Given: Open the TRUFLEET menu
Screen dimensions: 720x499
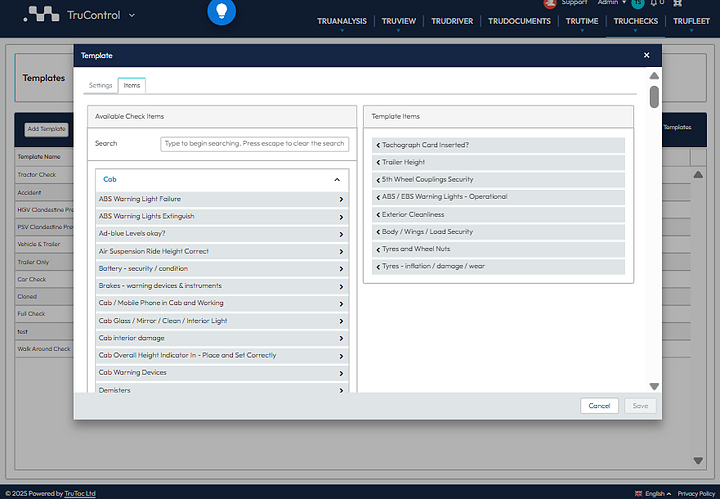Looking at the screenshot, I should click(691, 21).
